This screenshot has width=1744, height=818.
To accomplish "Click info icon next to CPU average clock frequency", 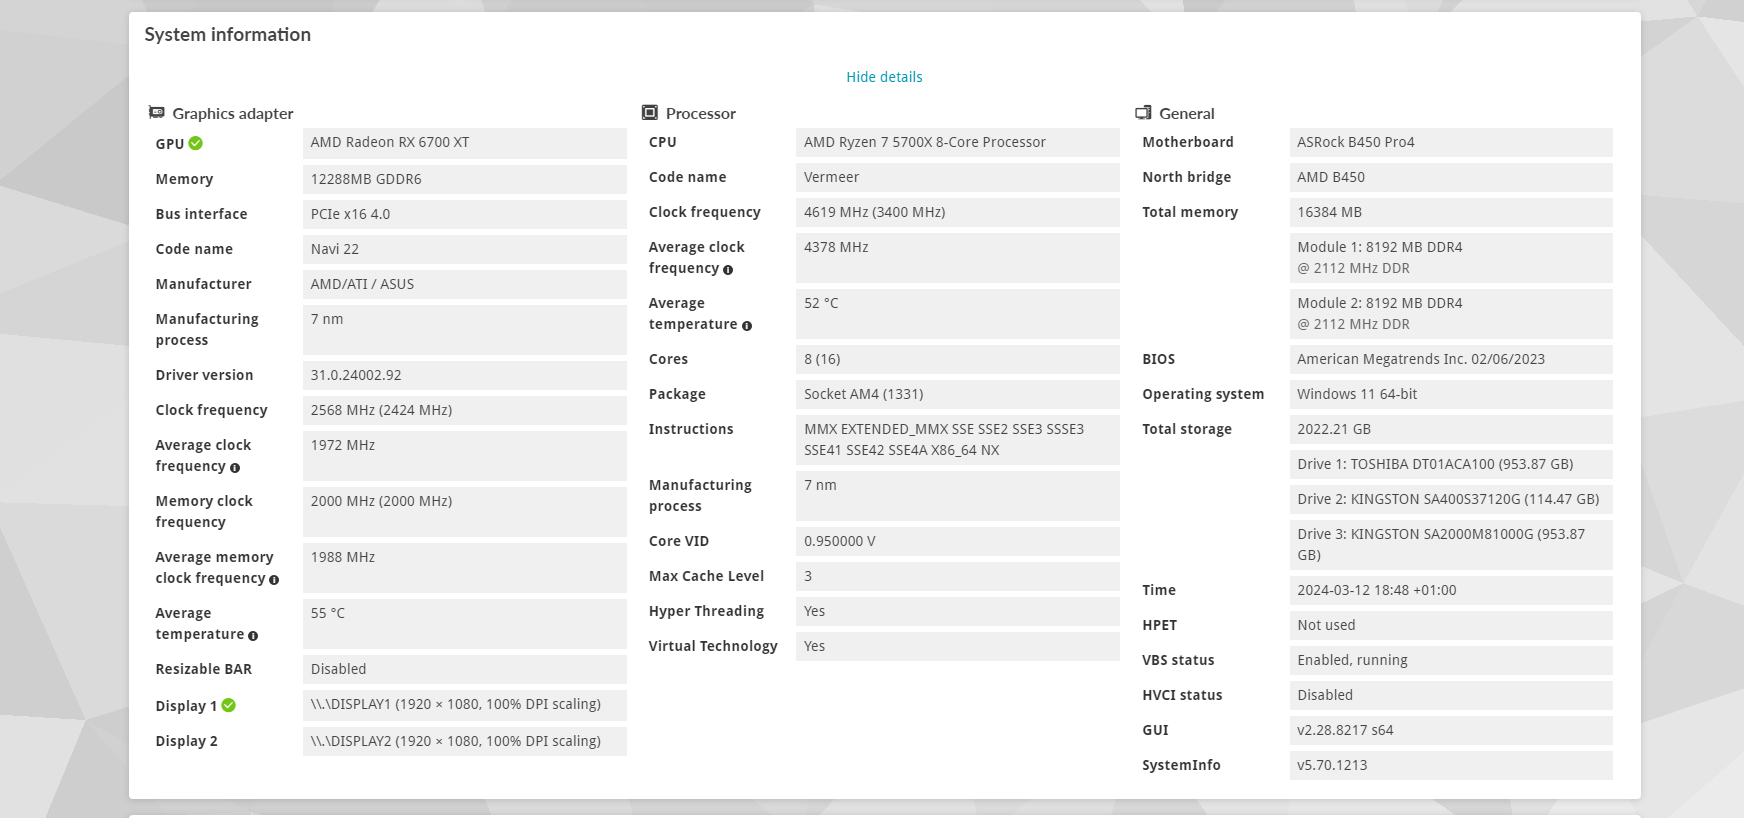I will click(728, 270).
